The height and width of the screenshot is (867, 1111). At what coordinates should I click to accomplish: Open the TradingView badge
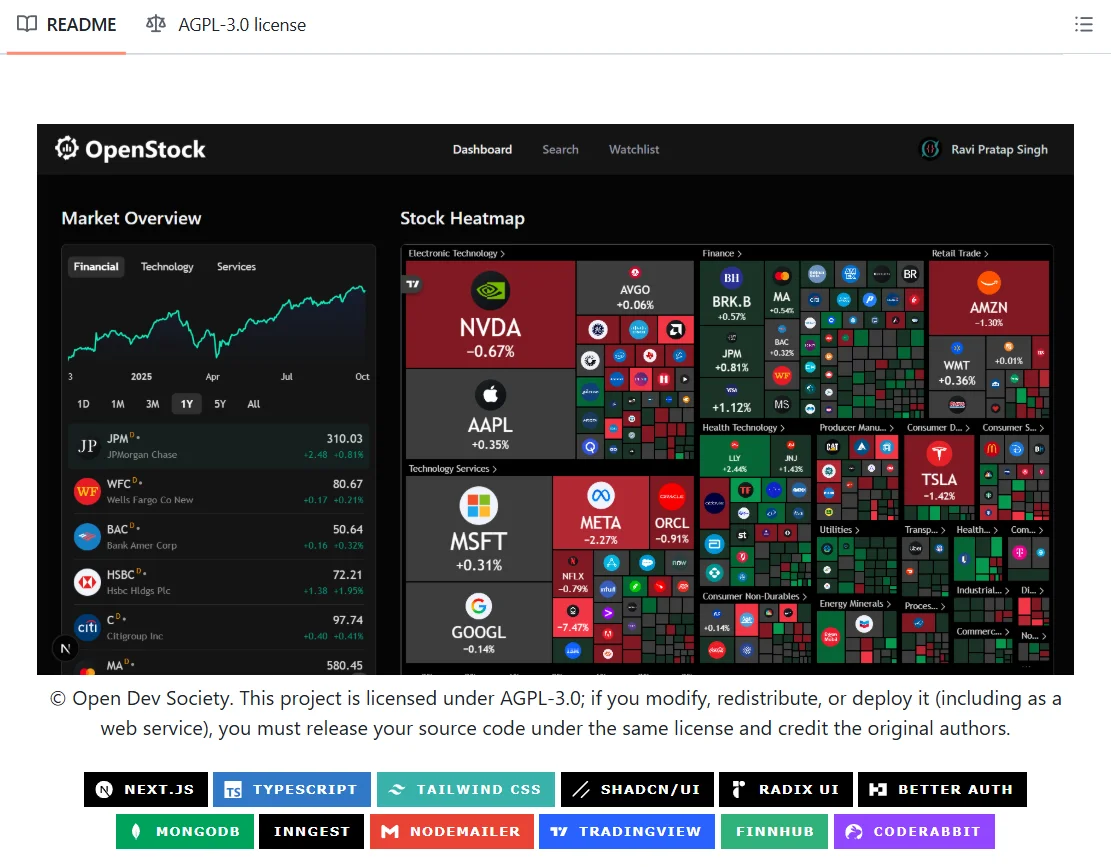click(x=626, y=832)
